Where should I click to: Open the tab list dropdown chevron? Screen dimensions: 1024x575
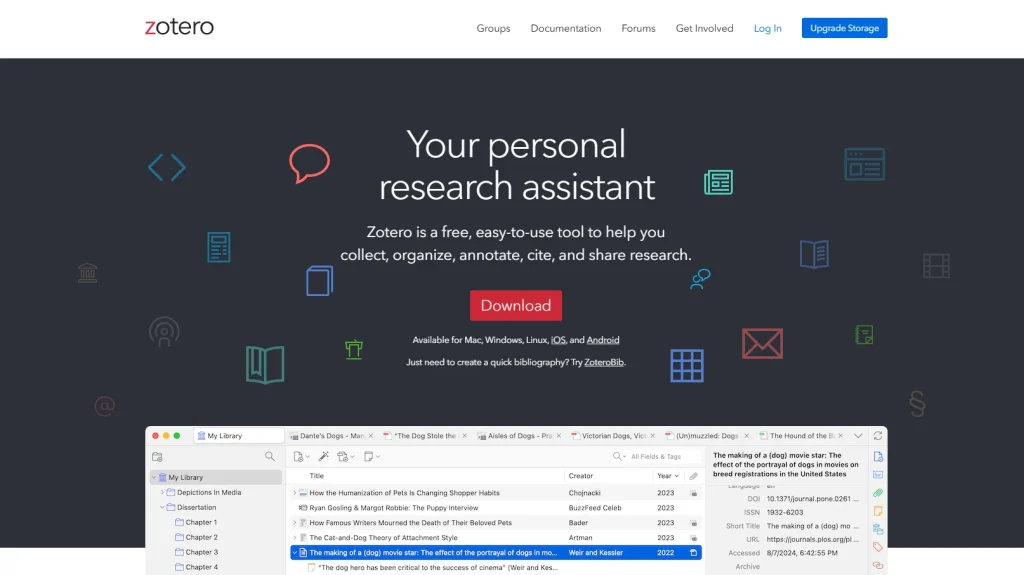tap(858, 436)
